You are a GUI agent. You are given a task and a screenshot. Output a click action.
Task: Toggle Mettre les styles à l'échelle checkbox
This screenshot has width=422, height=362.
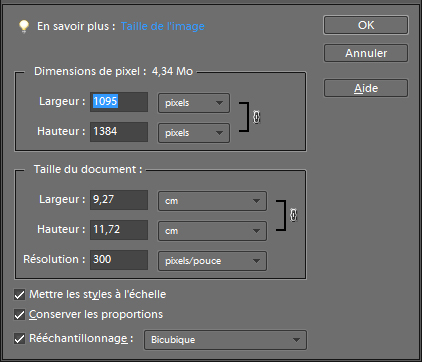[19, 294]
